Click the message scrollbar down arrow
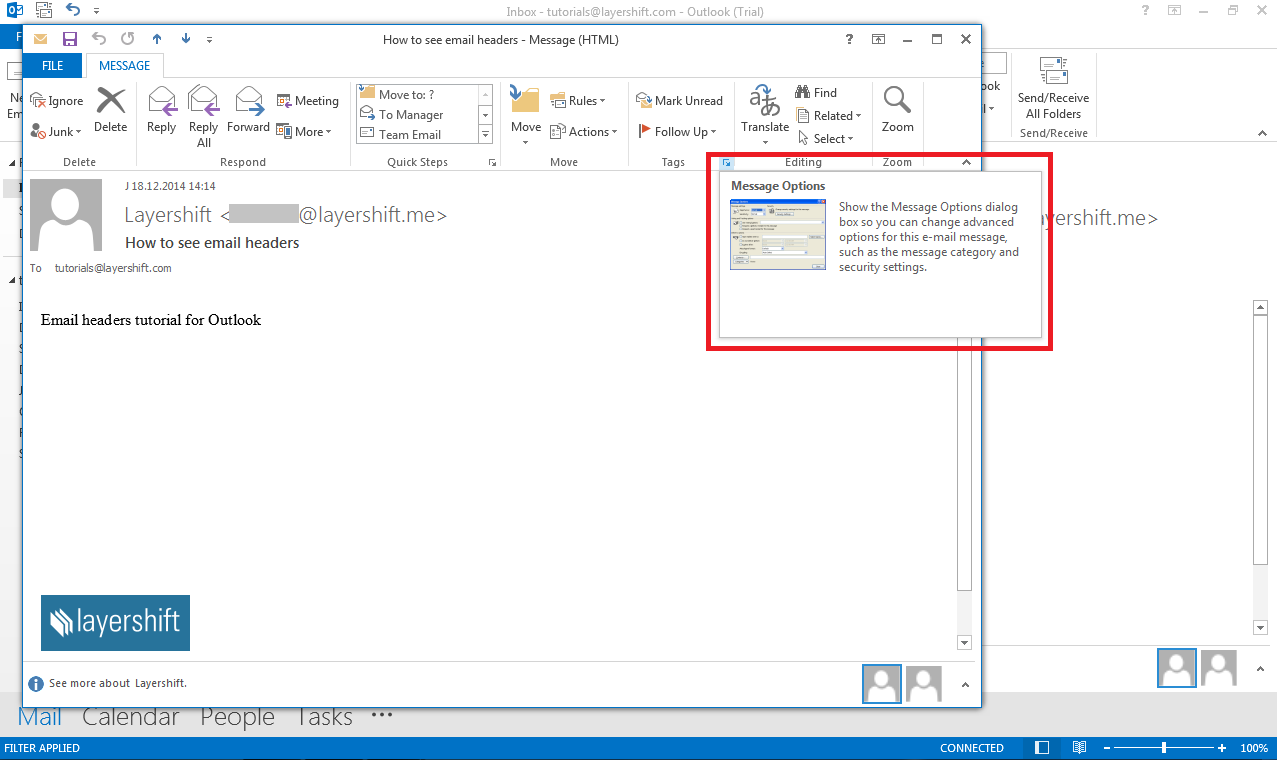 click(x=964, y=643)
